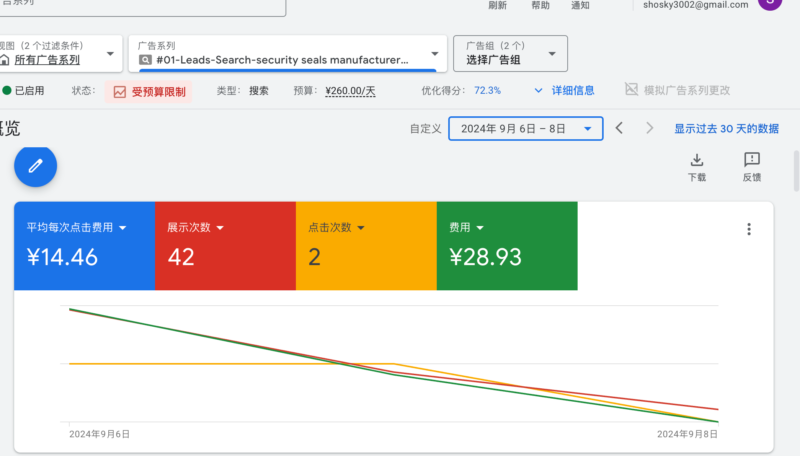Viewport: 800px width, 456px height.
Task: Click the 所有广告系列 link
Action: [47, 60]
